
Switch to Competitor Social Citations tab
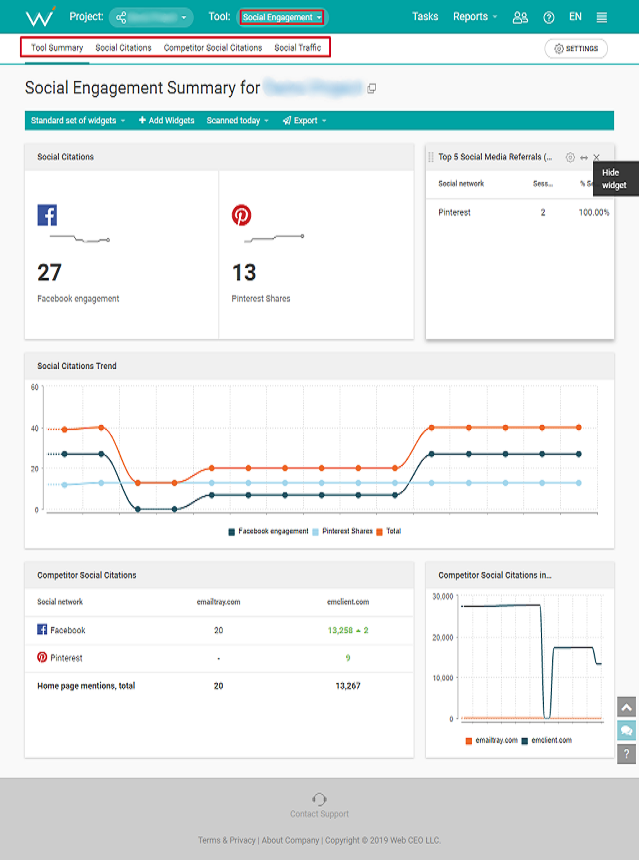coord(213,48)
